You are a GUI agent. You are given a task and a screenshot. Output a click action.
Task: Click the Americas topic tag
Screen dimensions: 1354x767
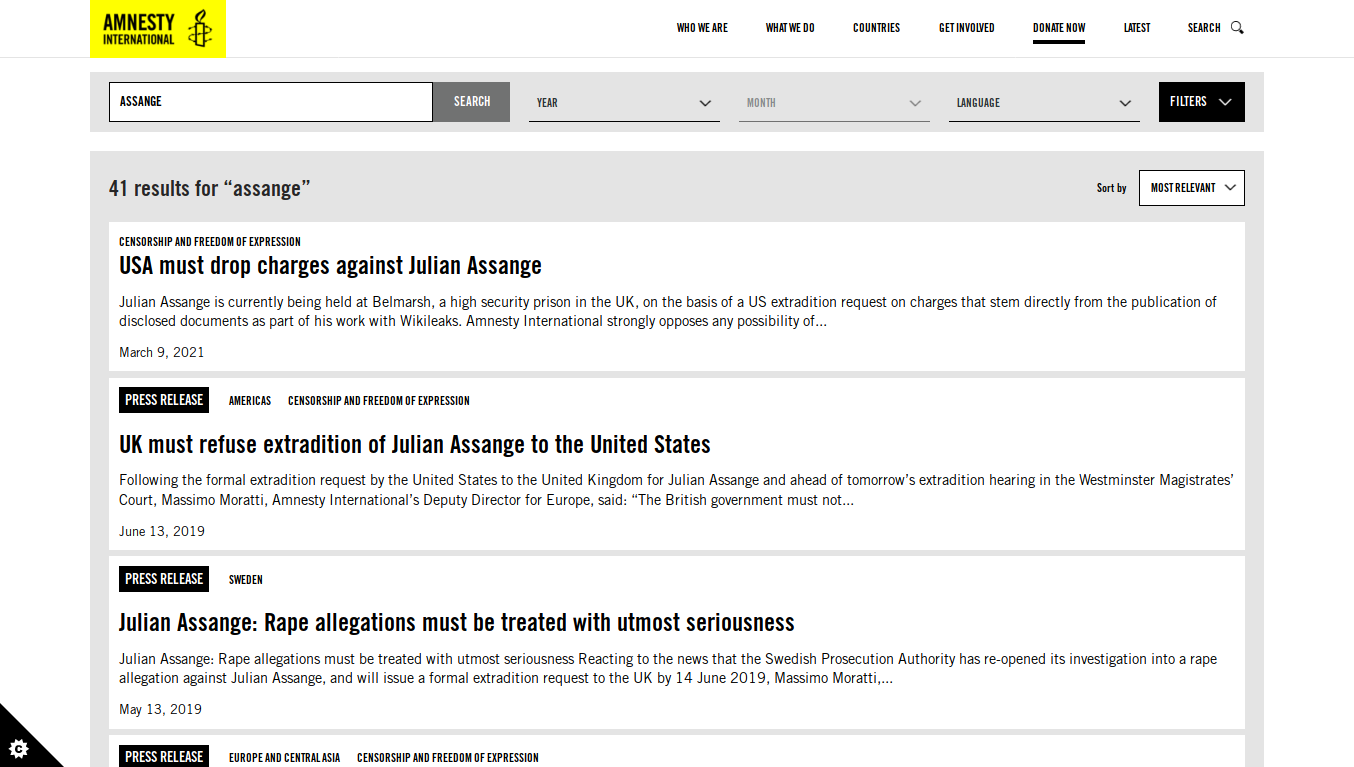[250, 401]
